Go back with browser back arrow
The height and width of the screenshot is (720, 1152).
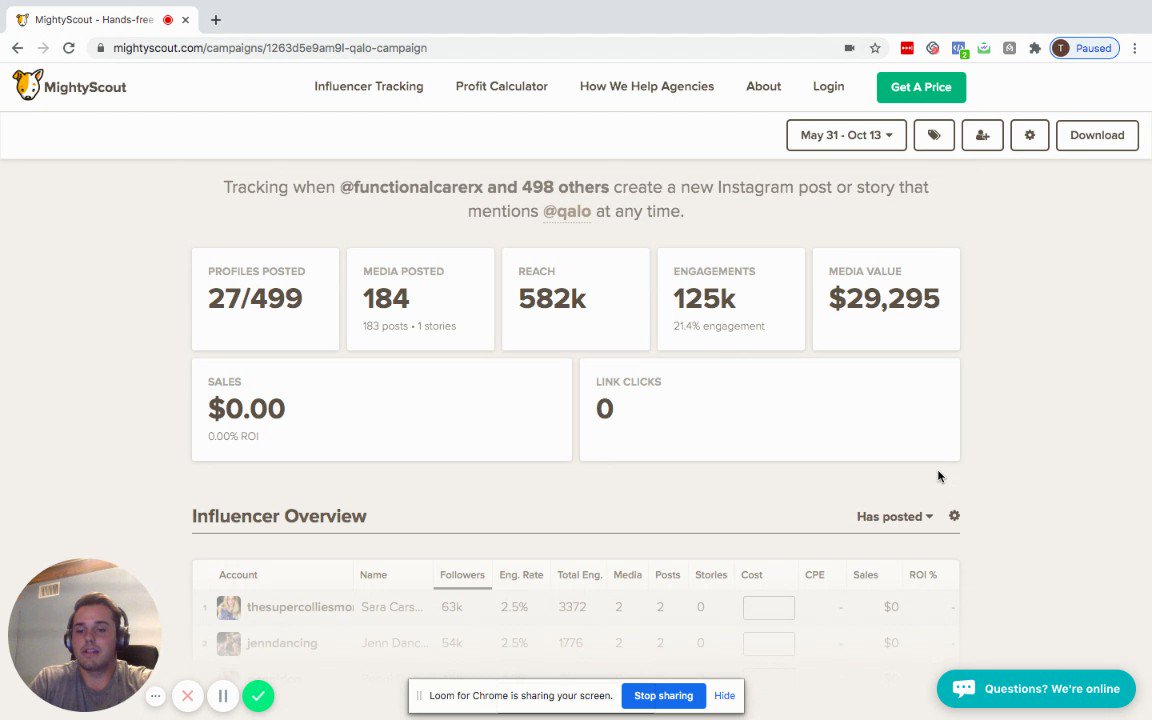(18, 48)
